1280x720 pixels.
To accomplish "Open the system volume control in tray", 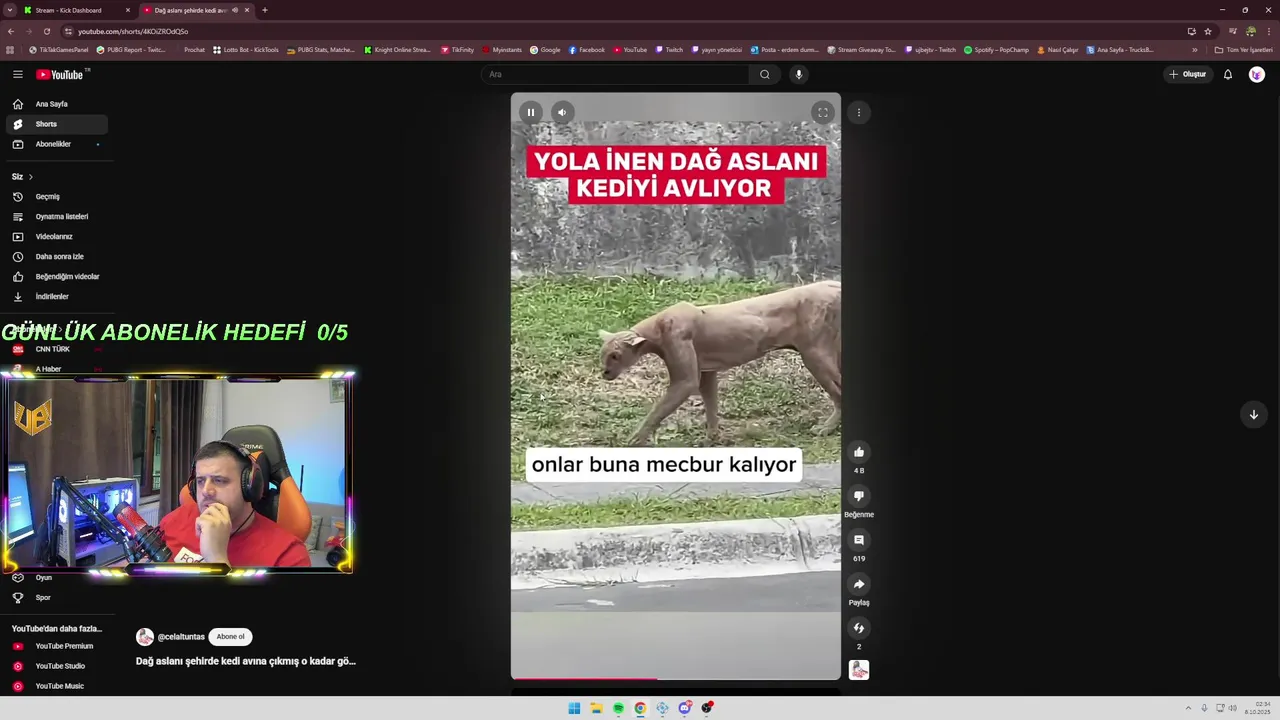I will 1232,708.
